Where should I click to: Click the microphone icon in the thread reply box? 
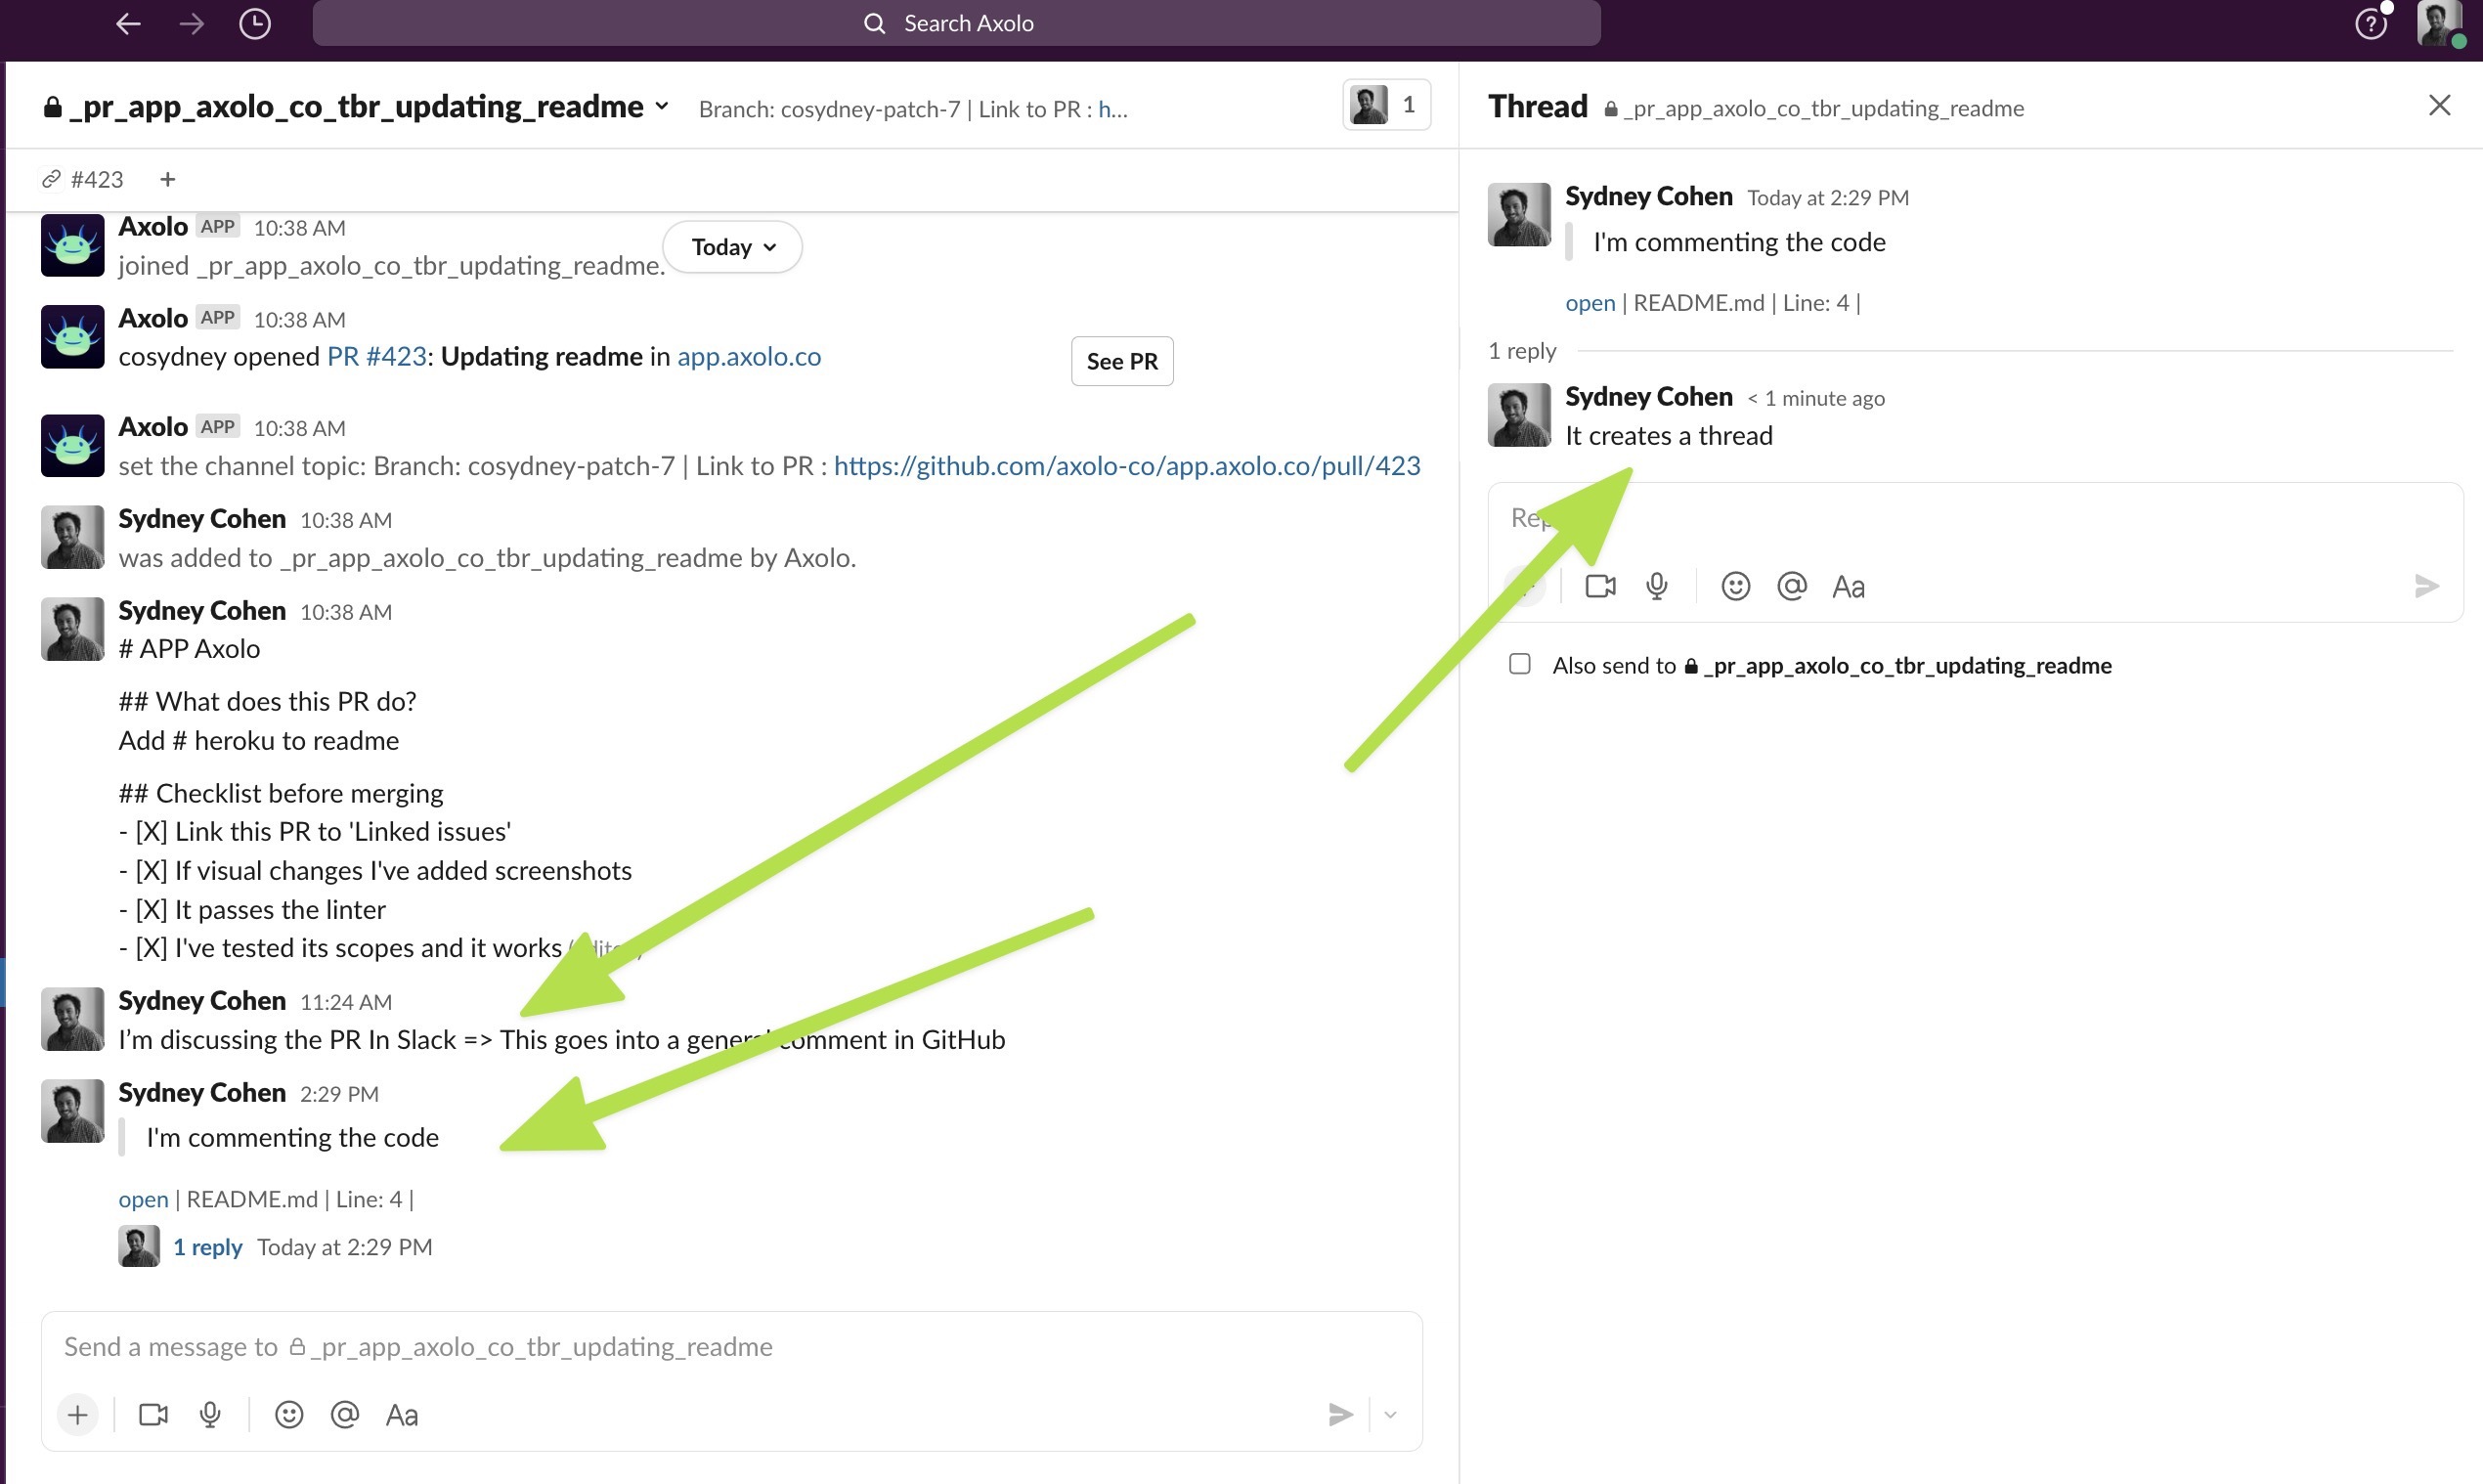pyautogui.click(x=1656, y=586)
